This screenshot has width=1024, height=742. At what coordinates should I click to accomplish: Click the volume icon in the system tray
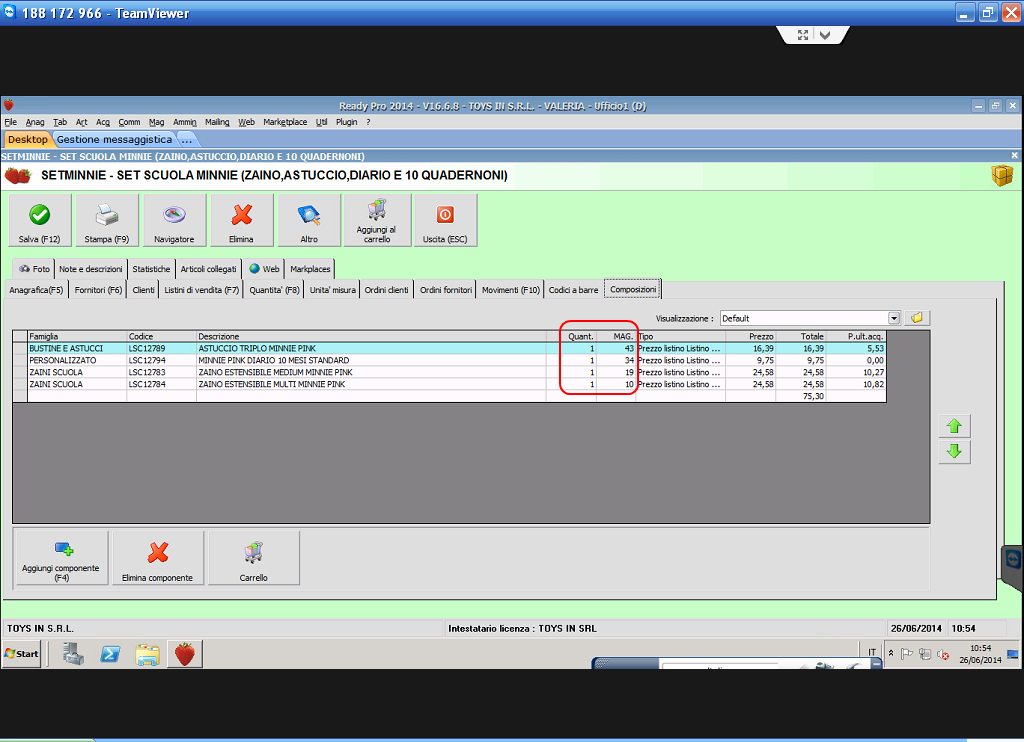[x=942, y=654]
